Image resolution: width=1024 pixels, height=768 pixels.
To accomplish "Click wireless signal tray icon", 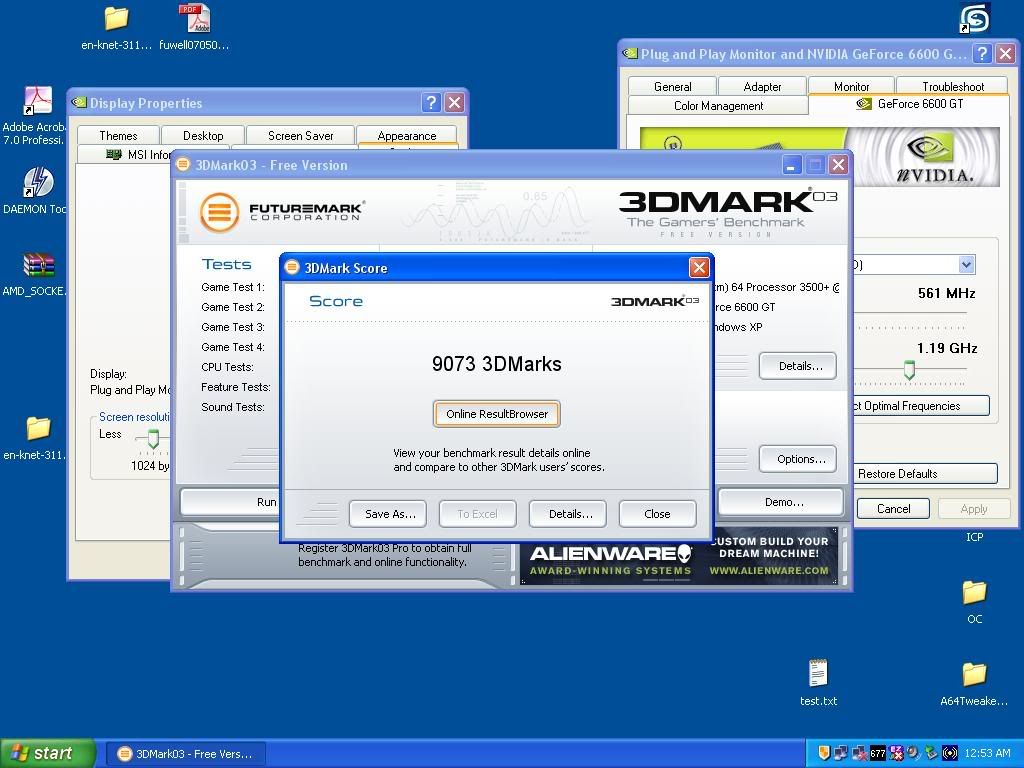I will click(x=949, y=753).
